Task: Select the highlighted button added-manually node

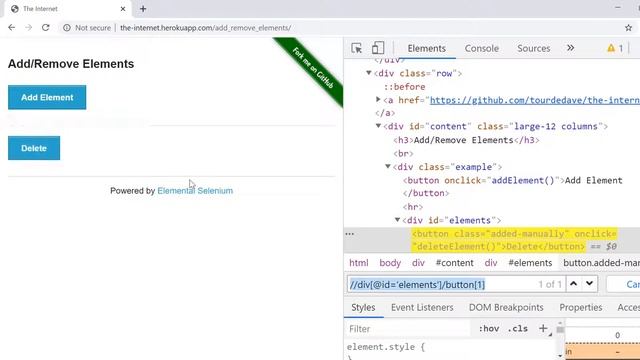Action: 514,240
